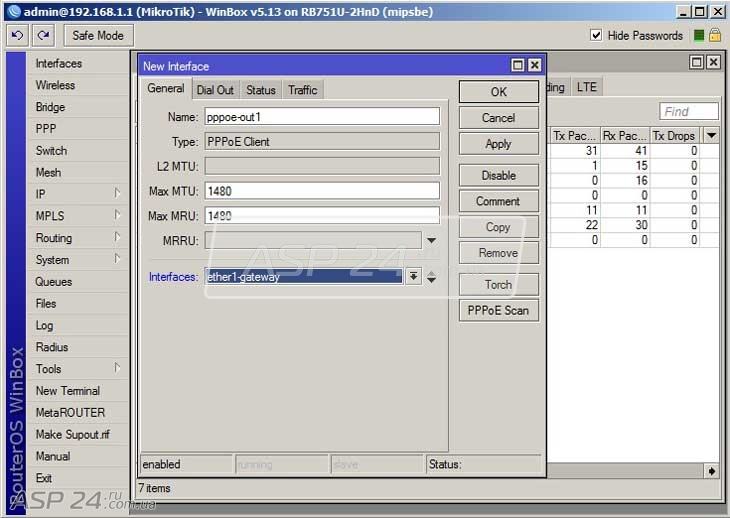Sort by Rx Pac... column header
This screenshot has width=730, height=518.
624,135
